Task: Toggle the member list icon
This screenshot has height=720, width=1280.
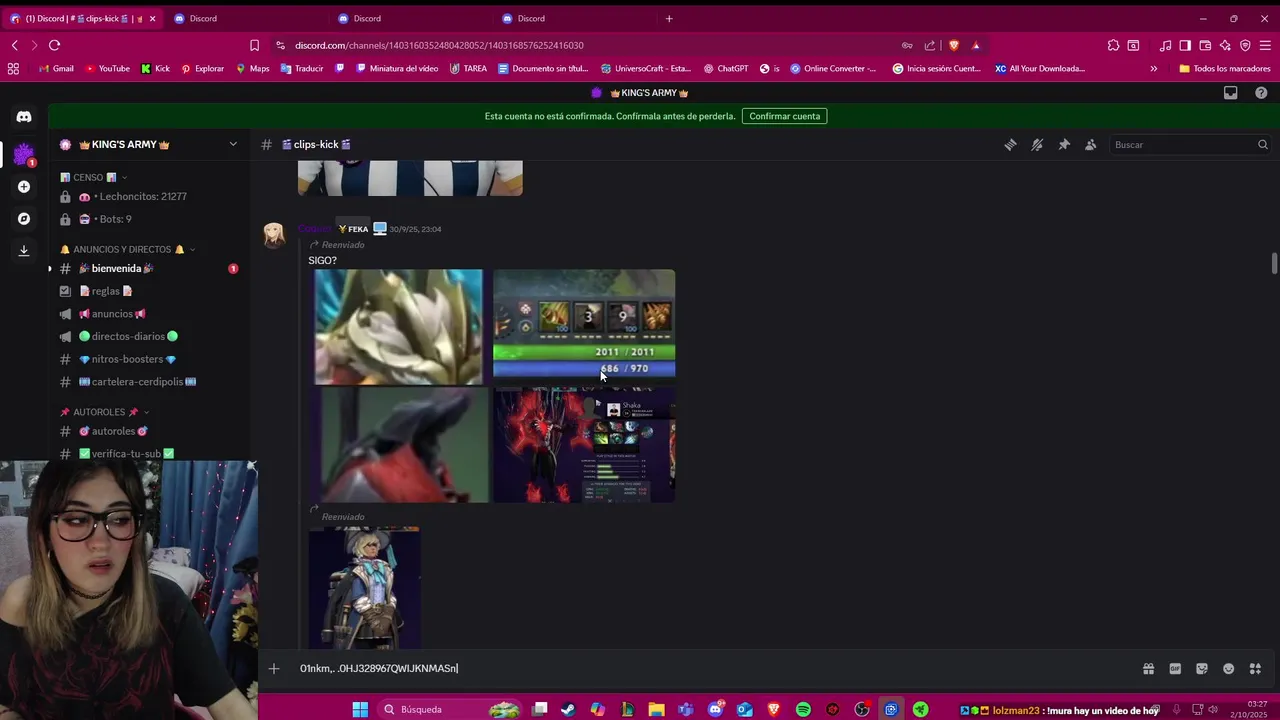Action: click(x=1091, y=145)
